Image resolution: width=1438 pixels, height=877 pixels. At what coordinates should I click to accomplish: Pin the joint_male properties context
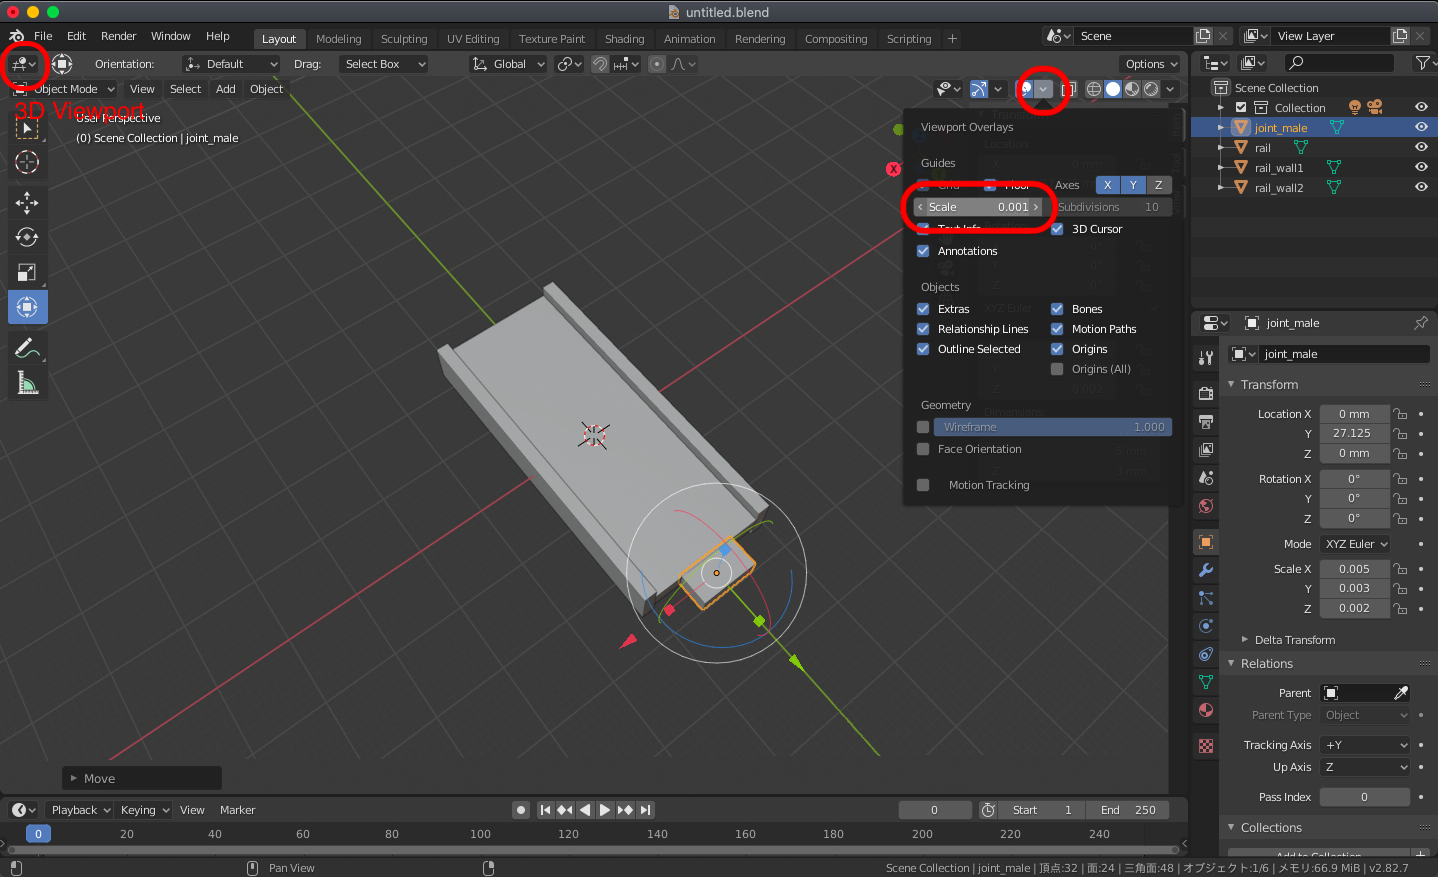pos(1421,323)
